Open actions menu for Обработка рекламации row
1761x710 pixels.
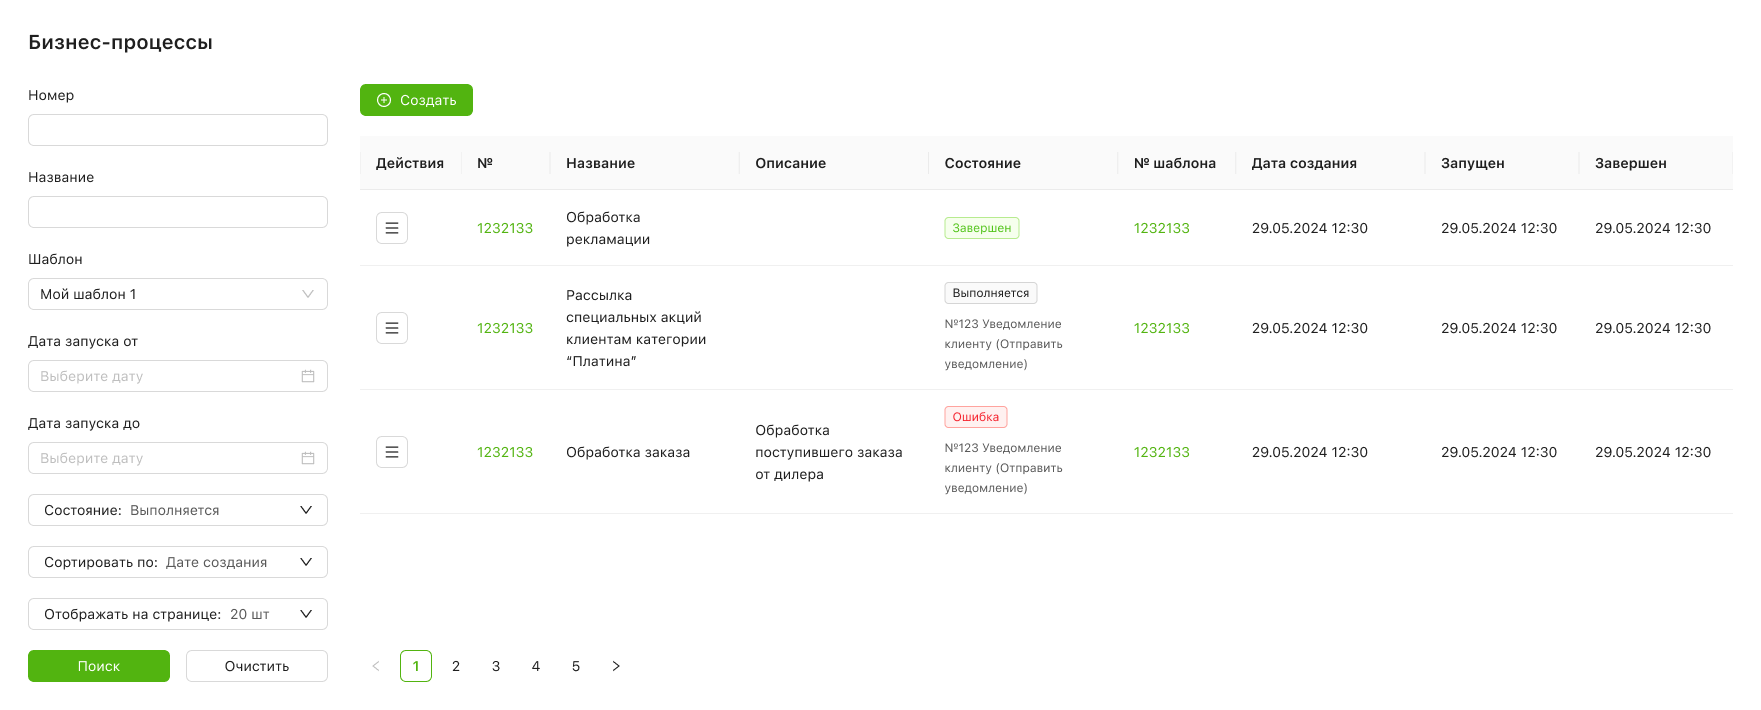tap(392, 228)
